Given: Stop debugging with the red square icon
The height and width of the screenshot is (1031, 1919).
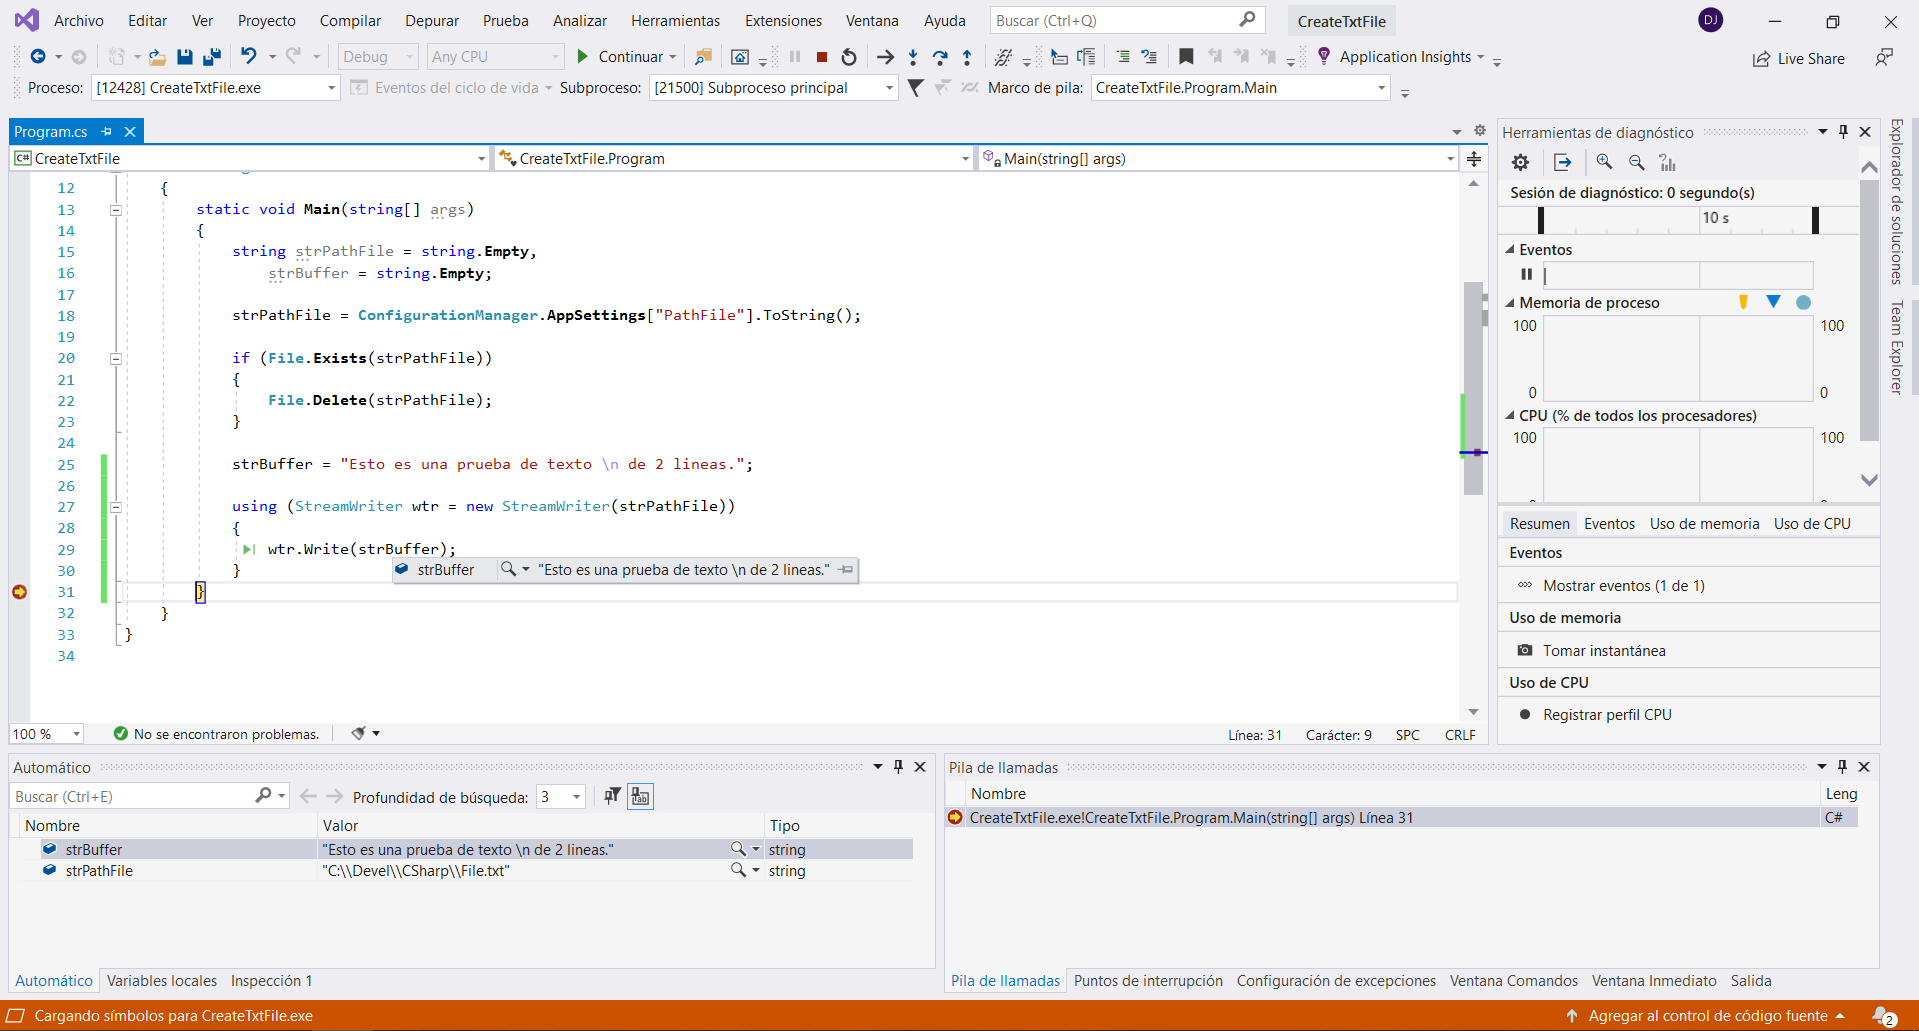Looking at the screenshot, I should coord(822,57).
